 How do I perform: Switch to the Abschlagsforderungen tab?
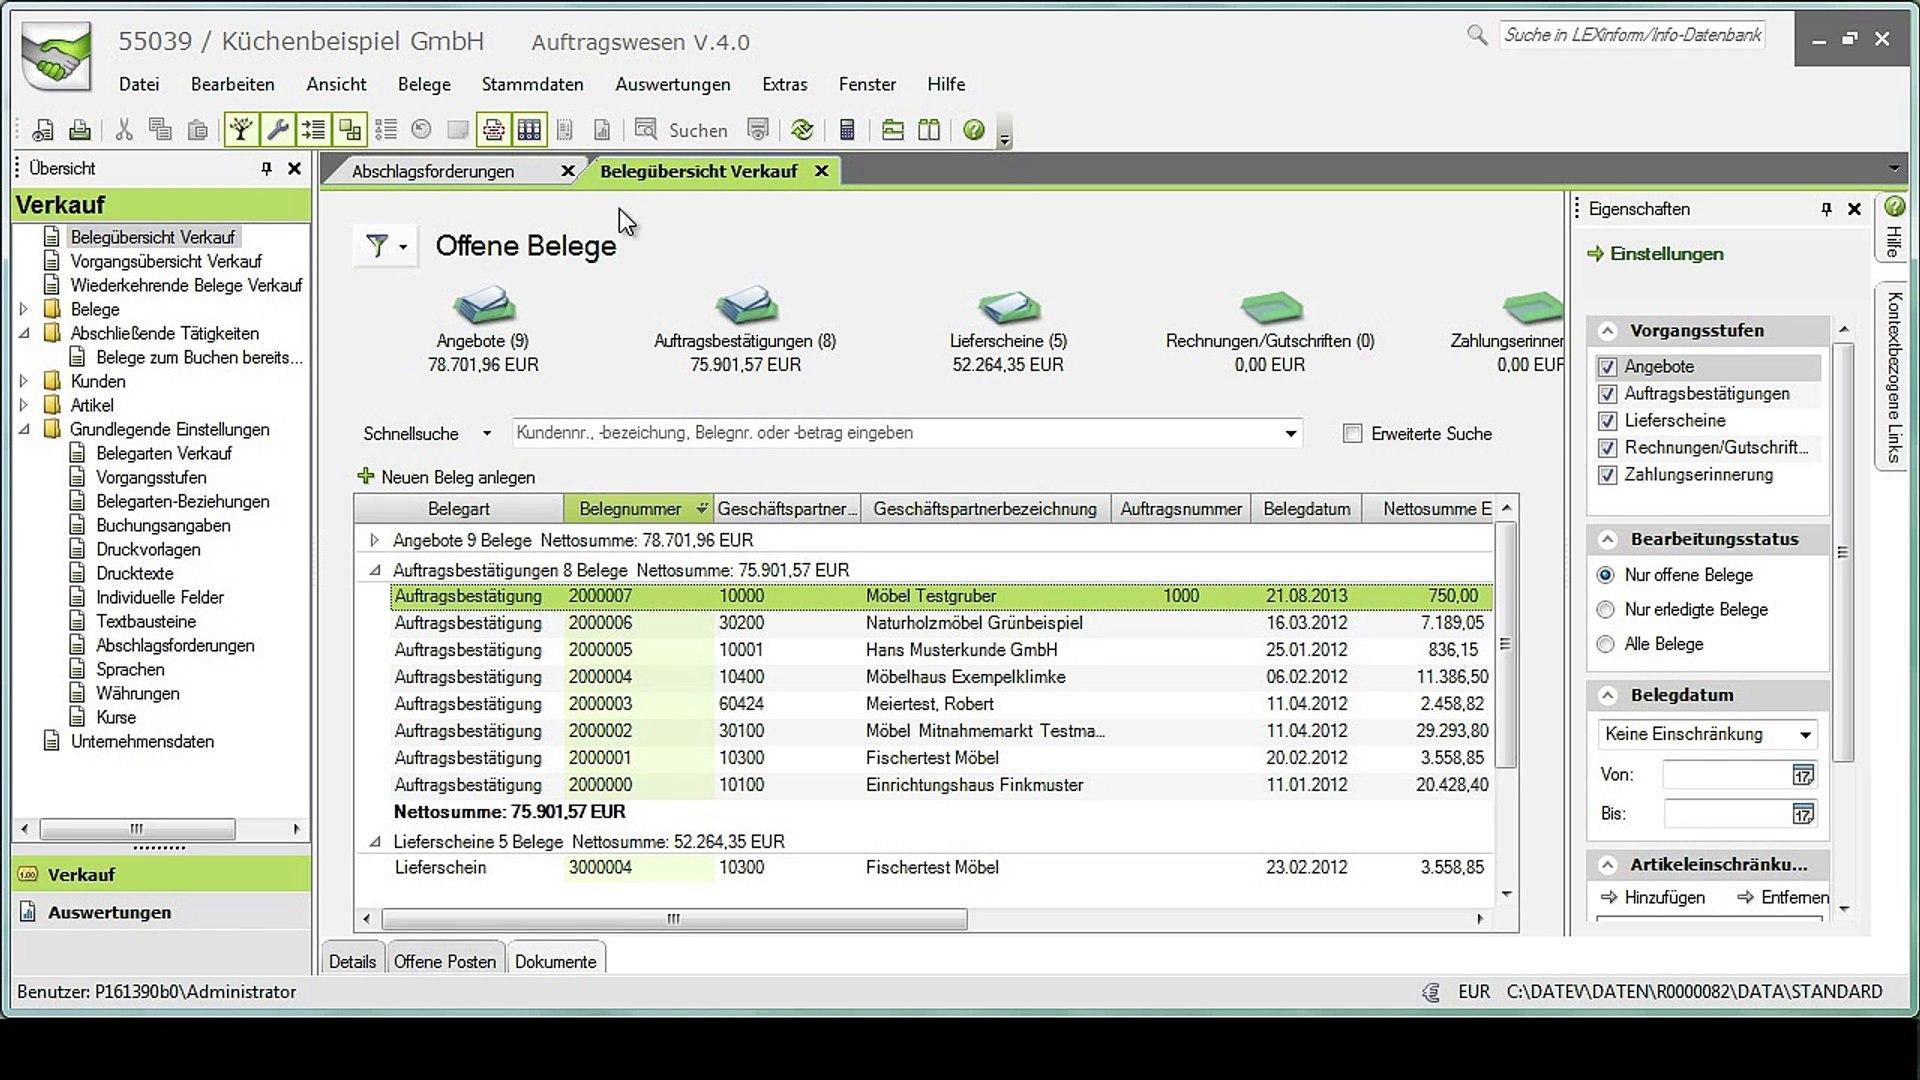433,172
